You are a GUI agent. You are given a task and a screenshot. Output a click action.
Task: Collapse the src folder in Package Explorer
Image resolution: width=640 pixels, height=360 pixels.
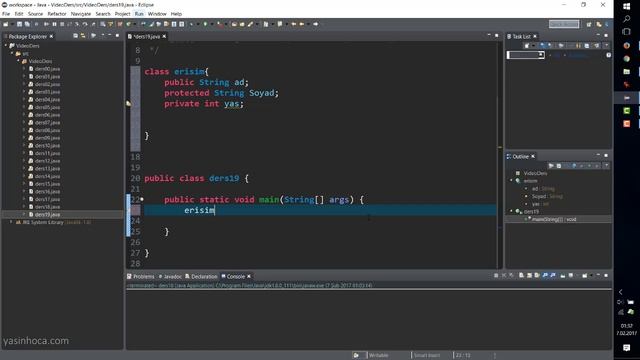click(x=12, y=53)
